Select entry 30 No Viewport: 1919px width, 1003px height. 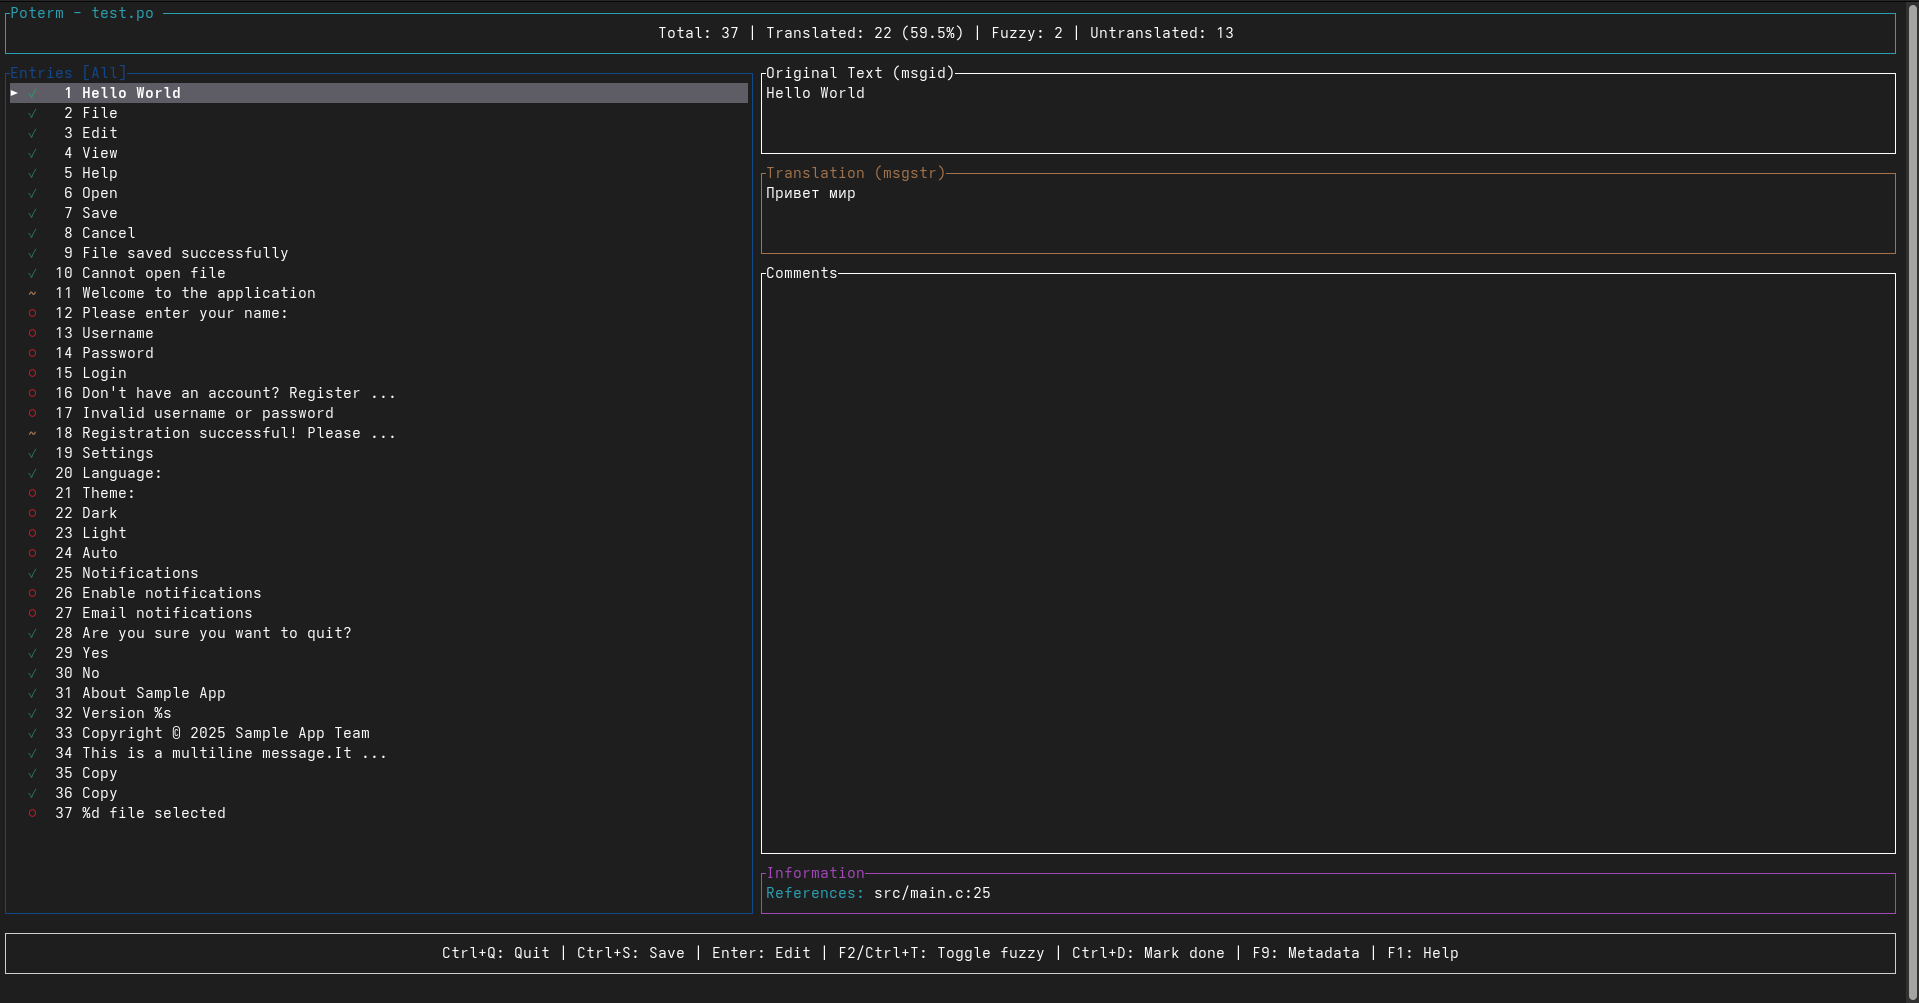tap(379, 673)
